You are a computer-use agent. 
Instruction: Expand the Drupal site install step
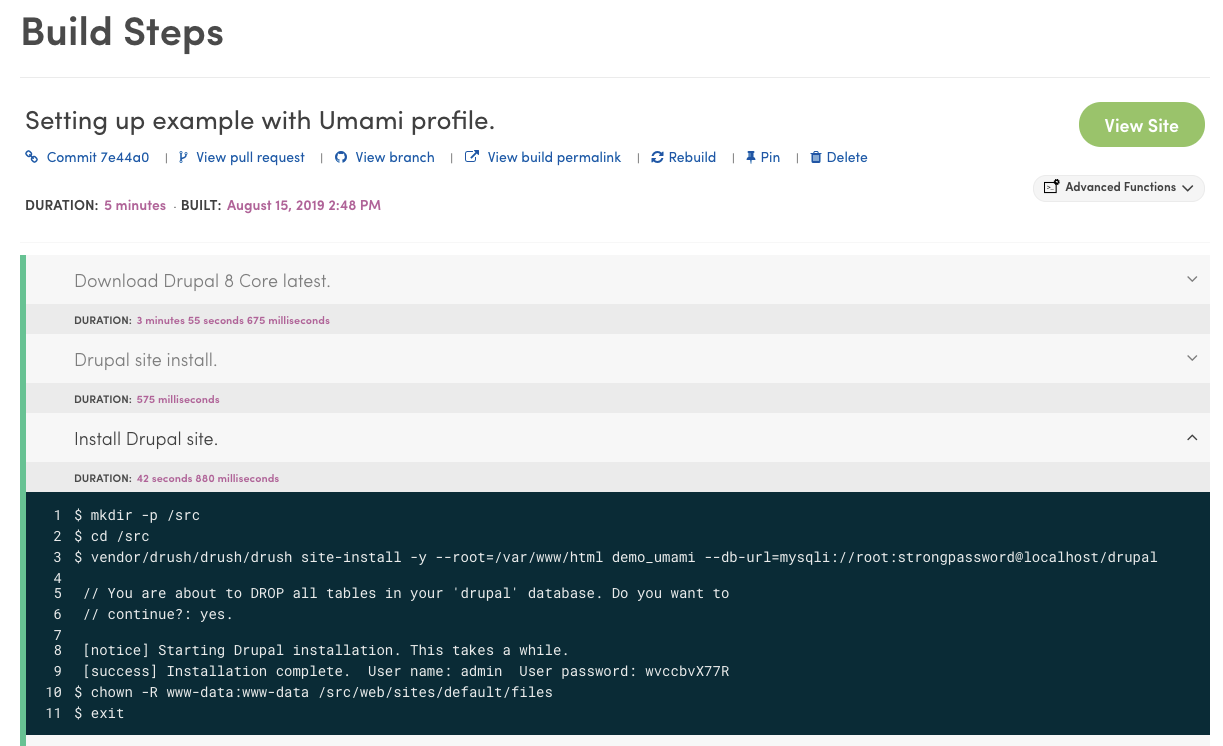tap(1191, 357)
